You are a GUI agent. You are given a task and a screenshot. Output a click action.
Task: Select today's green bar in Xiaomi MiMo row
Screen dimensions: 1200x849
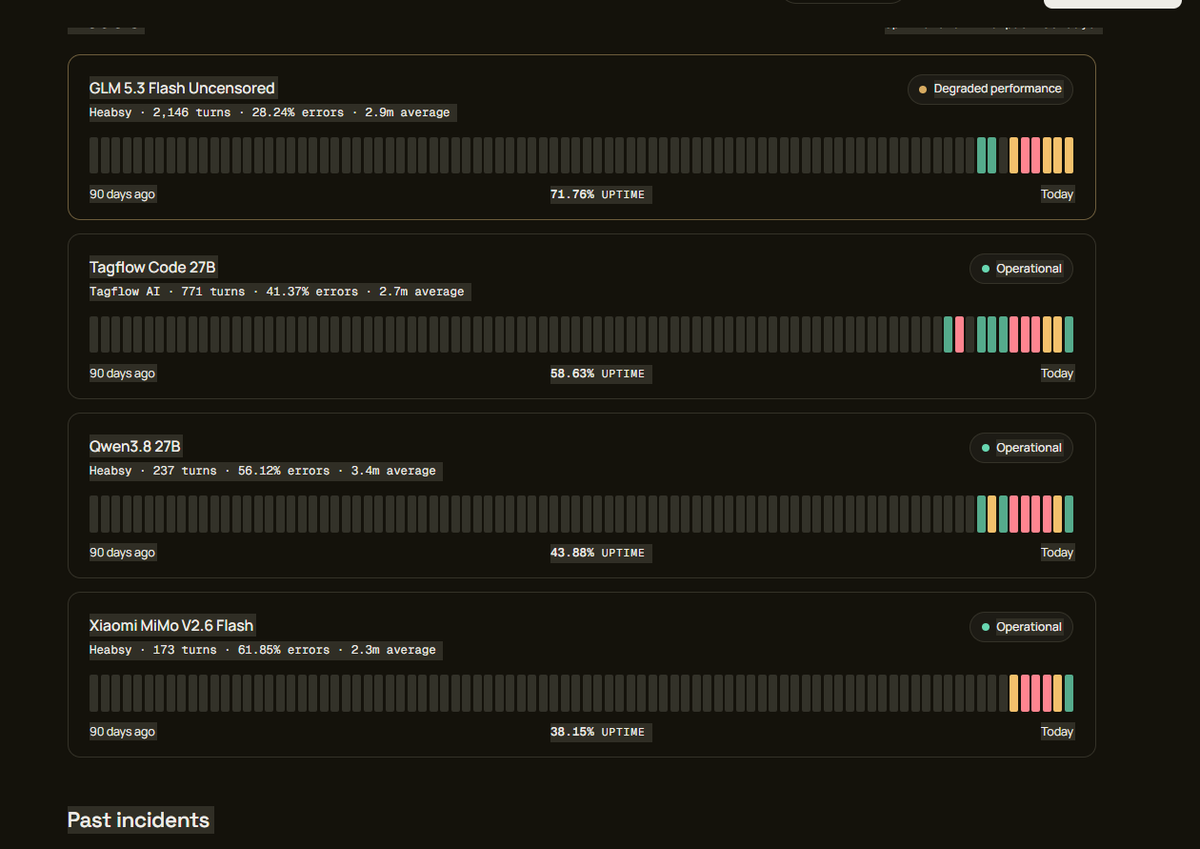[1068, 692]
